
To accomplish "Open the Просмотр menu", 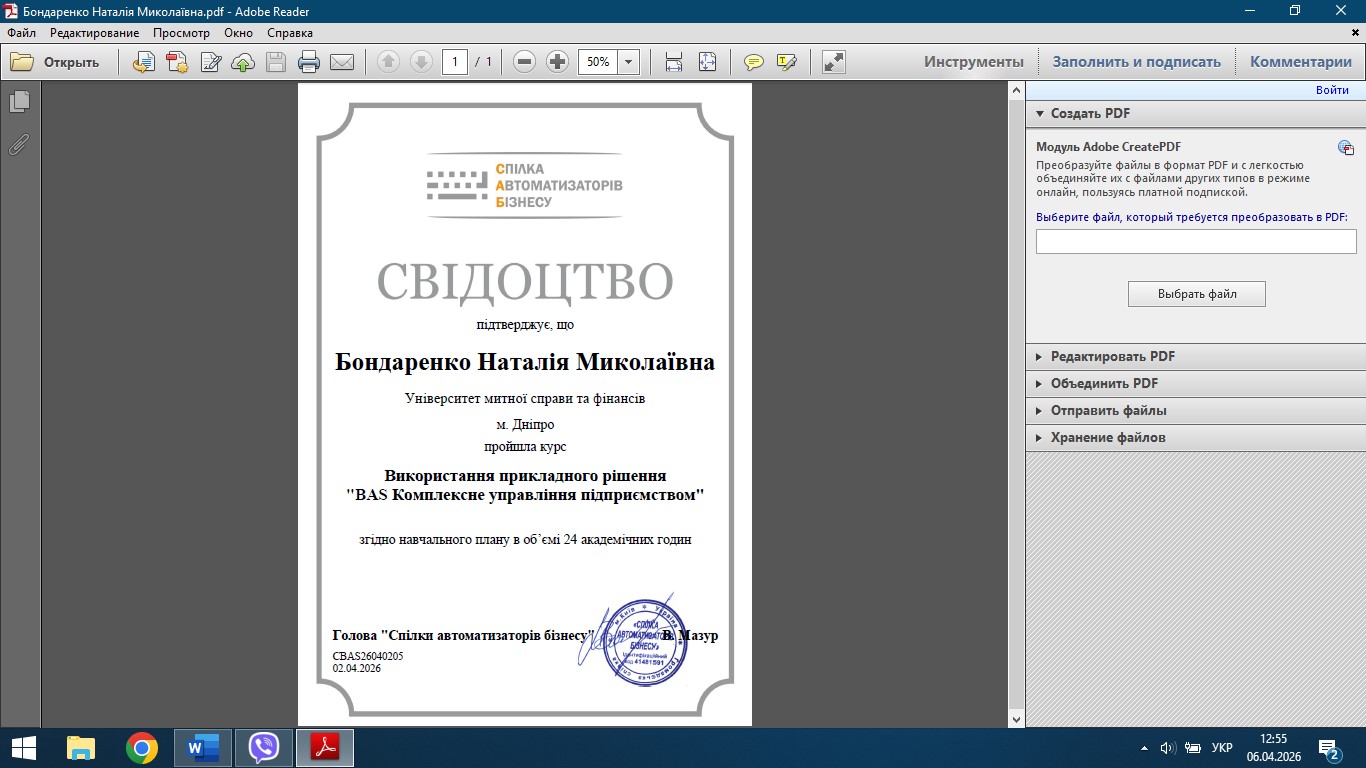I will point(181,33).
